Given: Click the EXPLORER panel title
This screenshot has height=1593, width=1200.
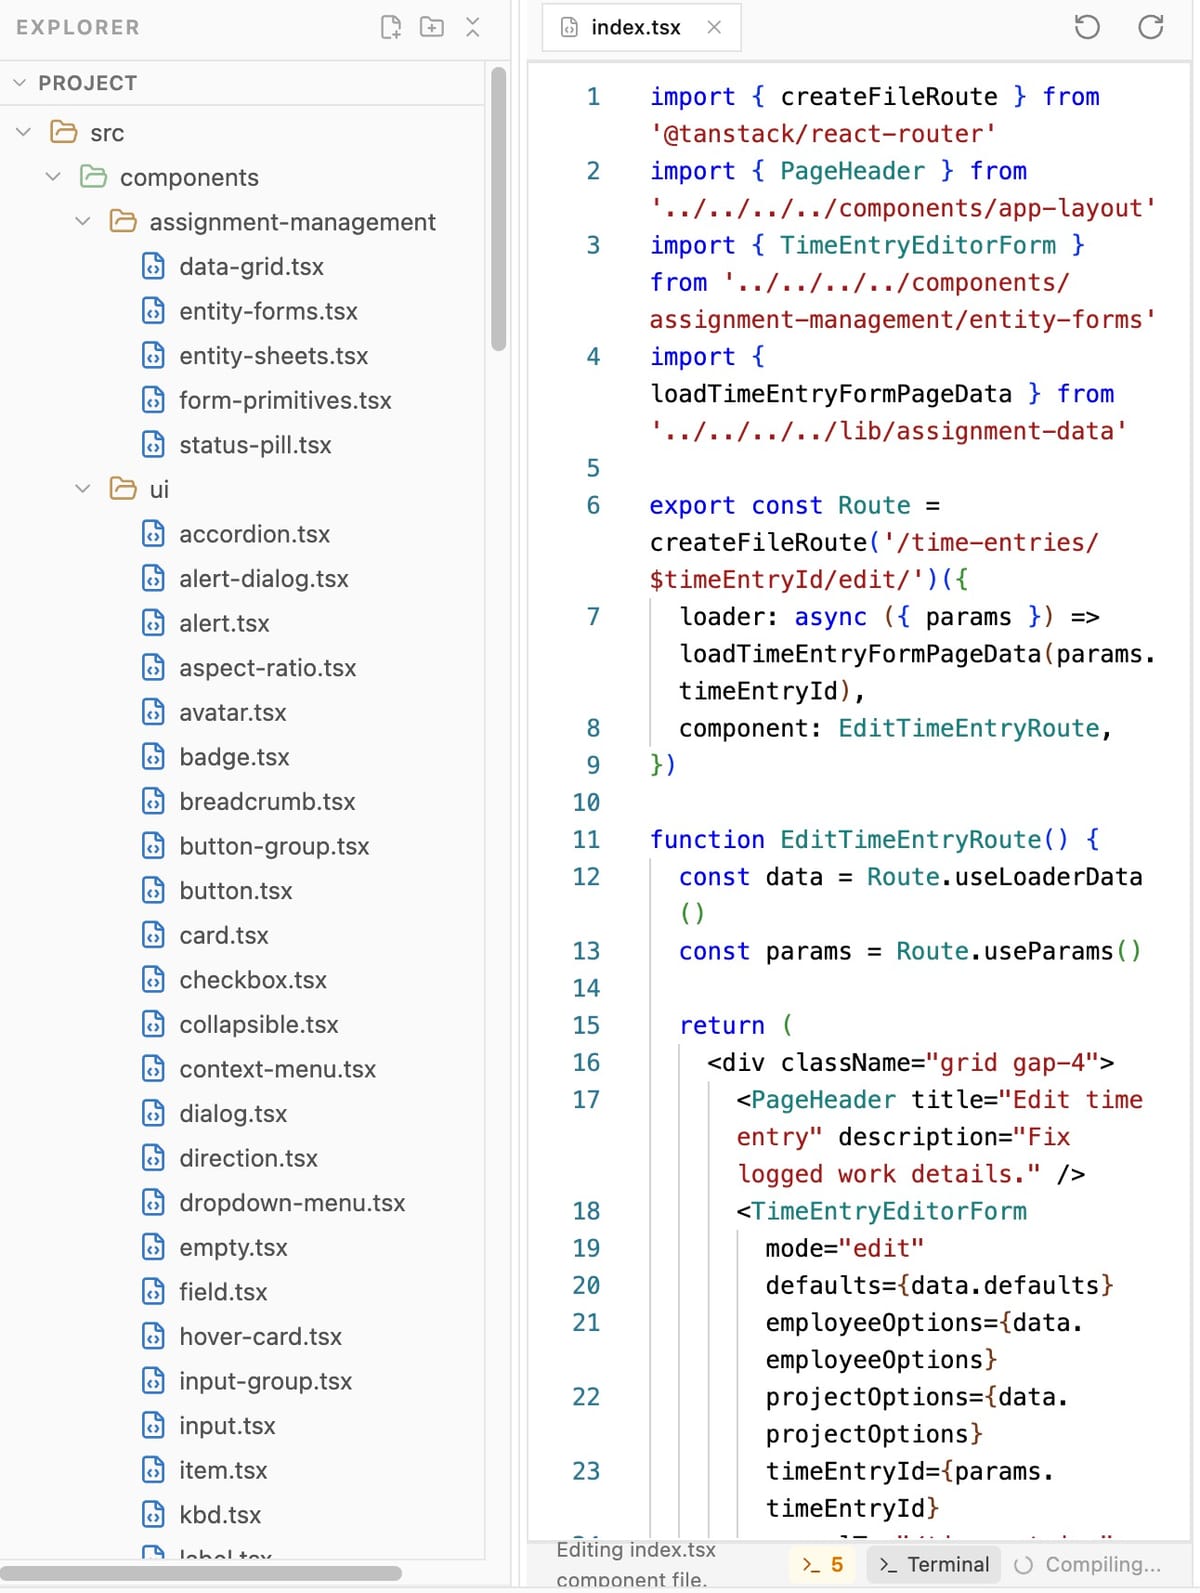Looking at the screenshot, I should click(78, 27).
